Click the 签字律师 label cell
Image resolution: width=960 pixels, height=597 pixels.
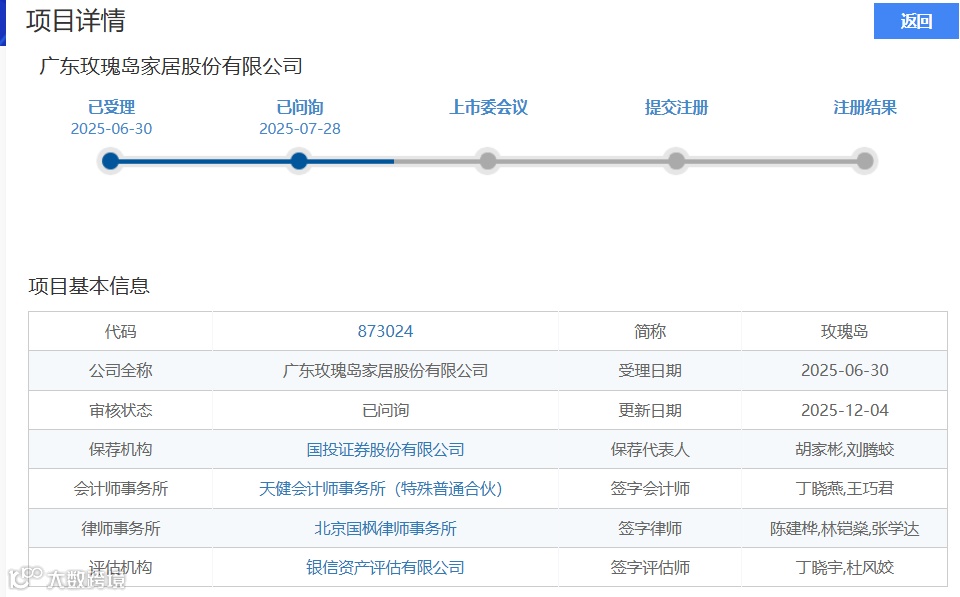point(650,528)
